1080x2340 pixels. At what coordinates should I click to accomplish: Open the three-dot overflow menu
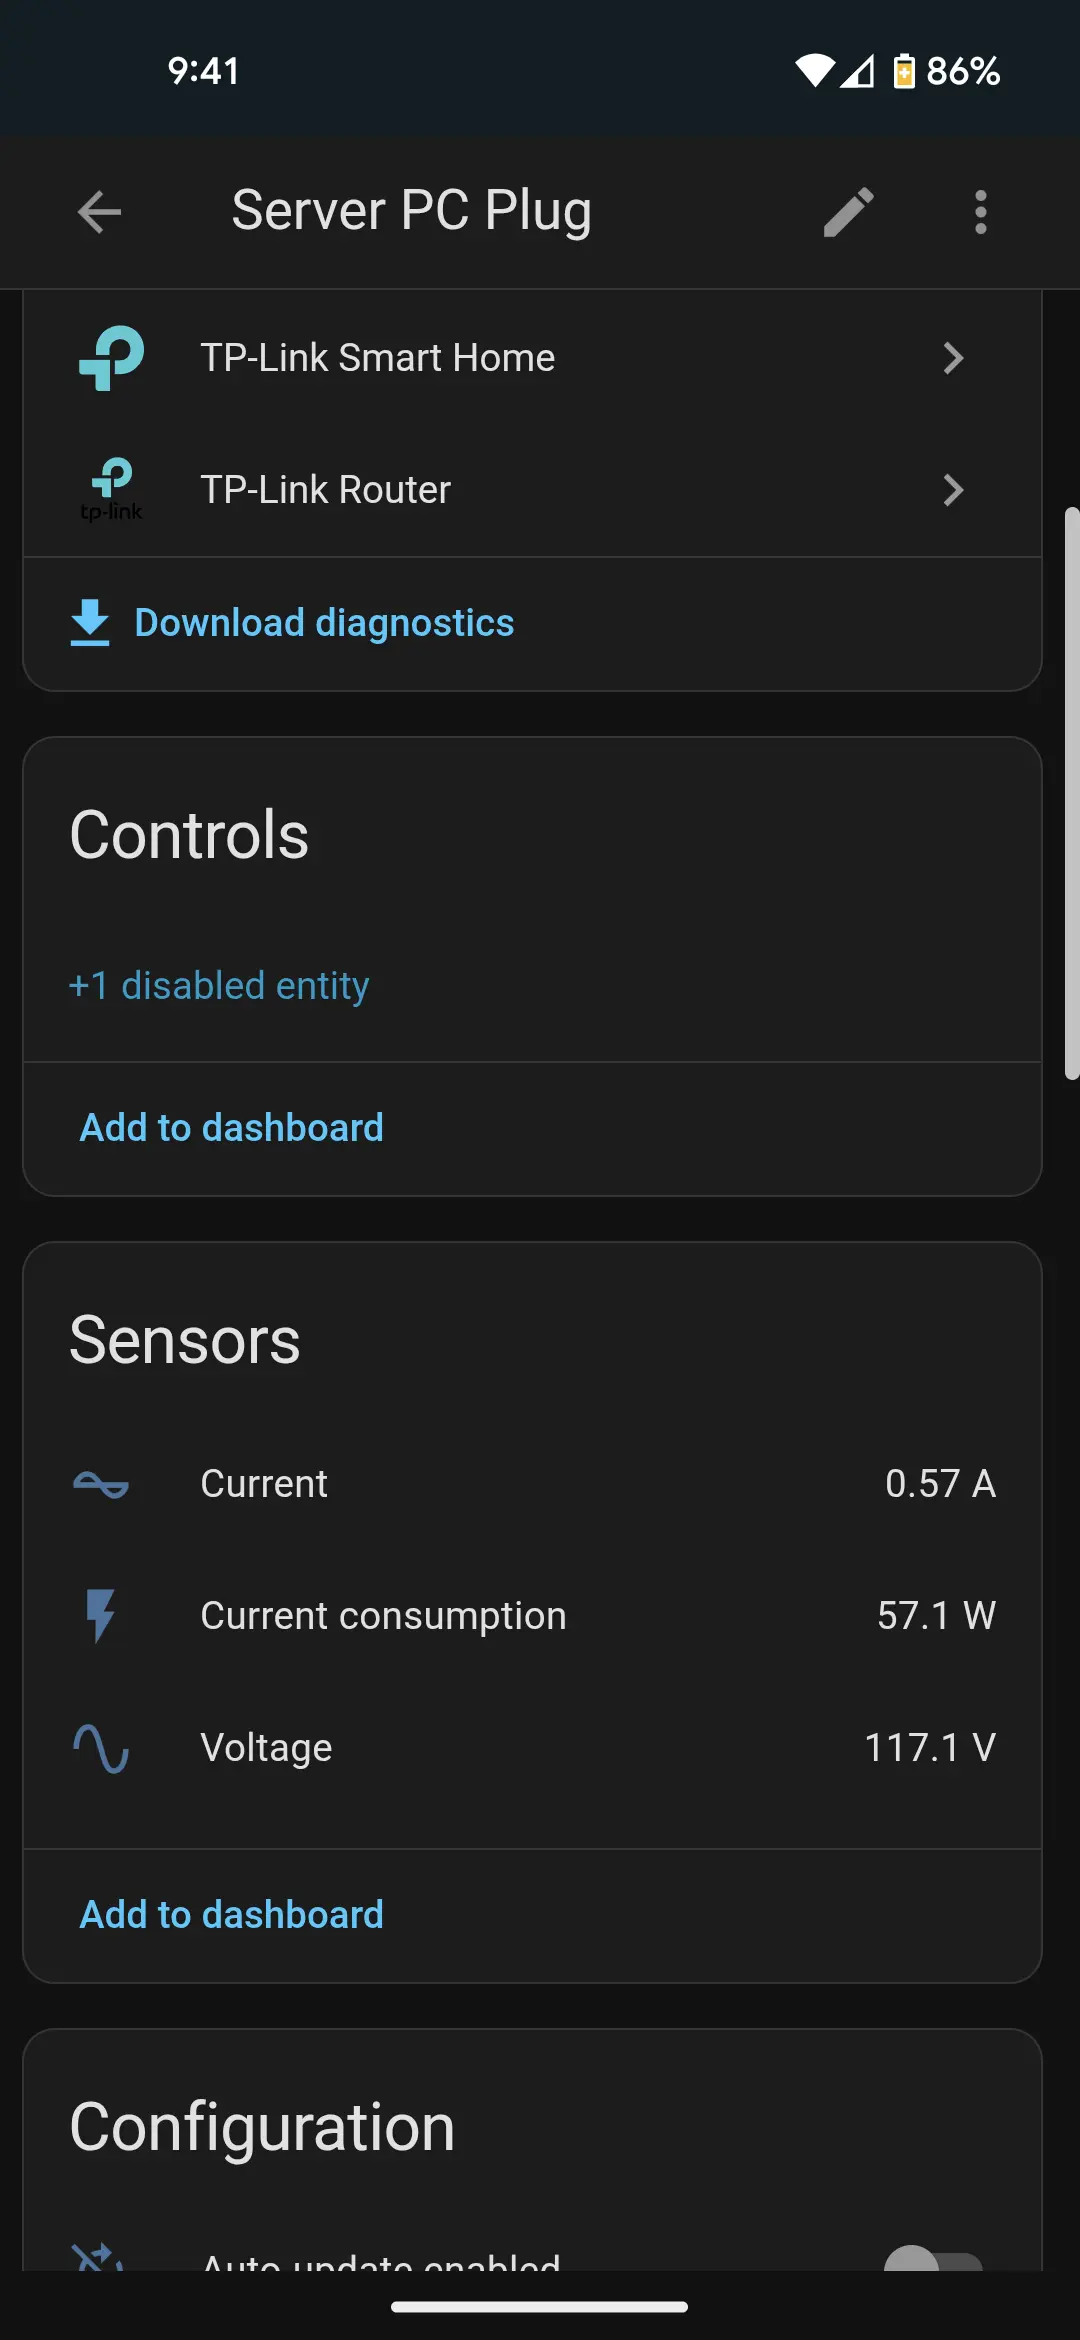coord(980,212)
